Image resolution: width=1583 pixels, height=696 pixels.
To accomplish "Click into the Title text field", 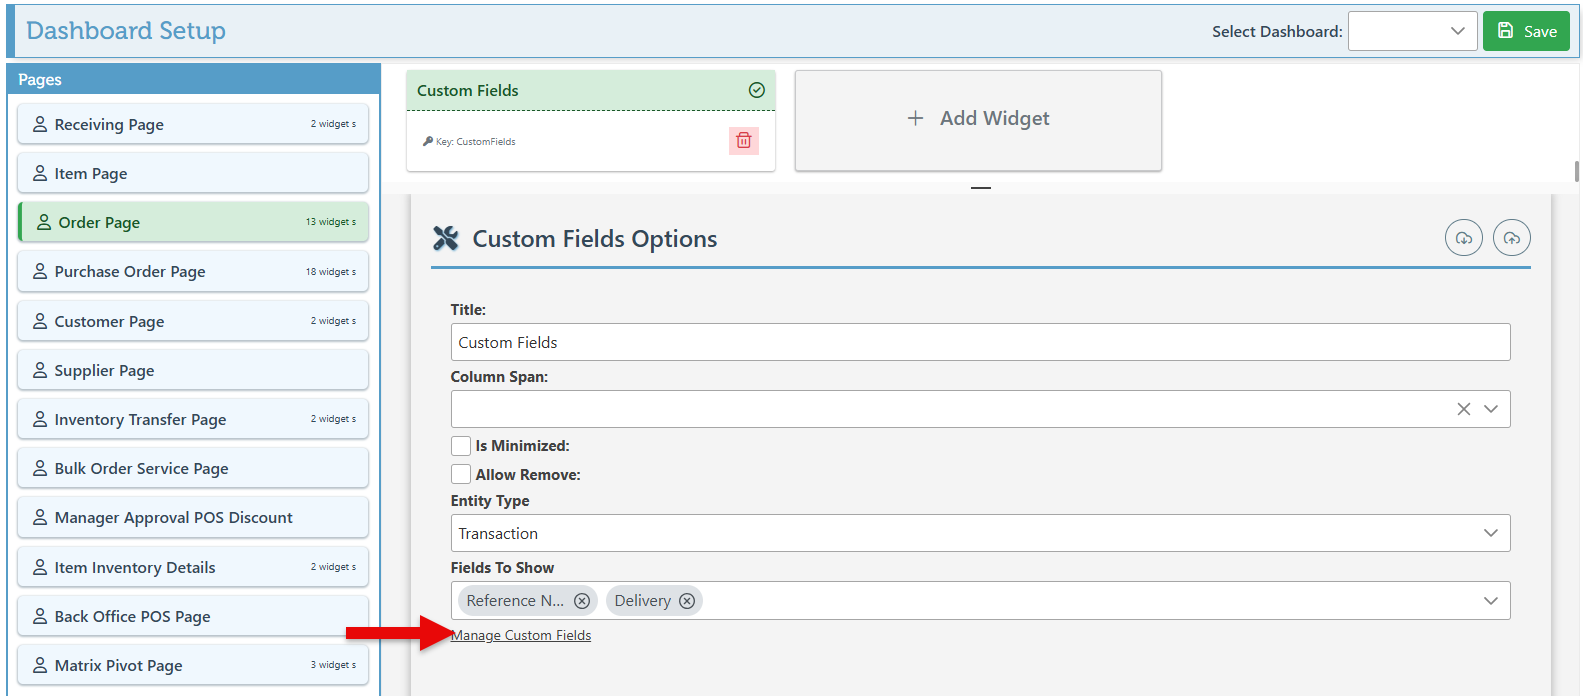I will click(980, 343).
